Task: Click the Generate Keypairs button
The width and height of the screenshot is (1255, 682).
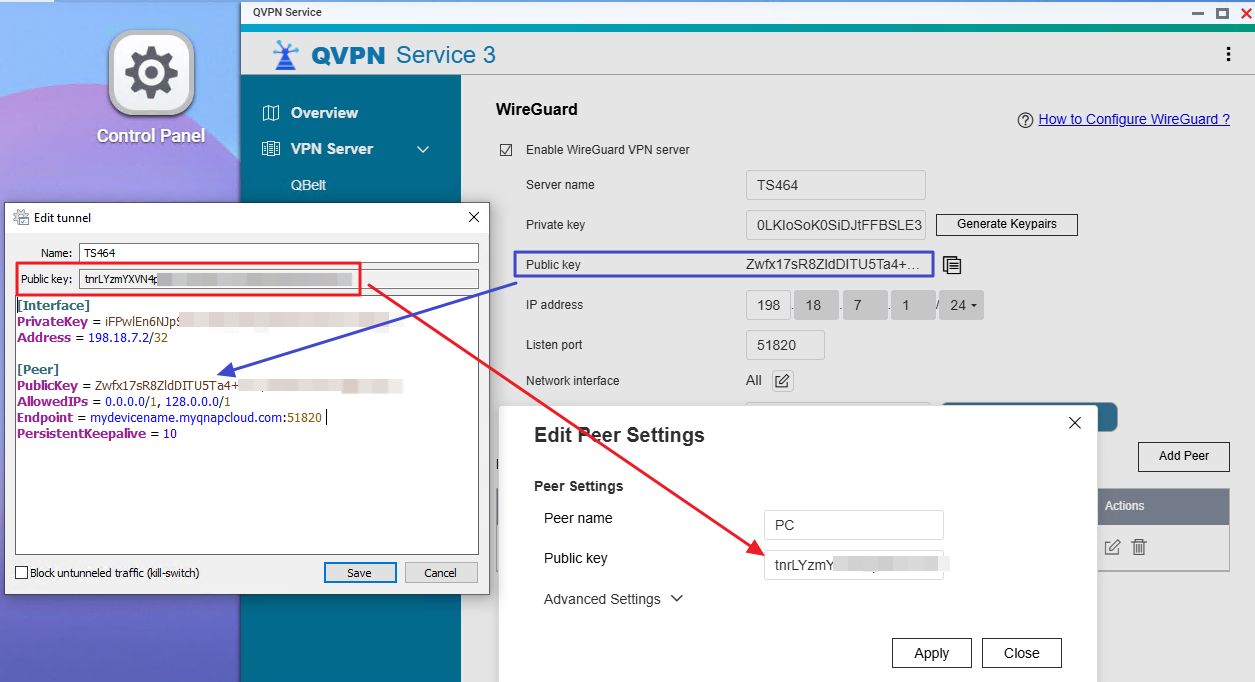Action: pos(1006,224)
